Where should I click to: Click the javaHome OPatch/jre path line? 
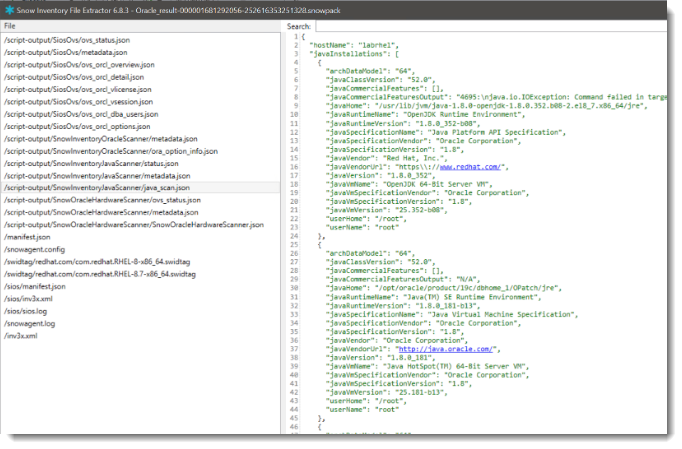tap(444, 288)
